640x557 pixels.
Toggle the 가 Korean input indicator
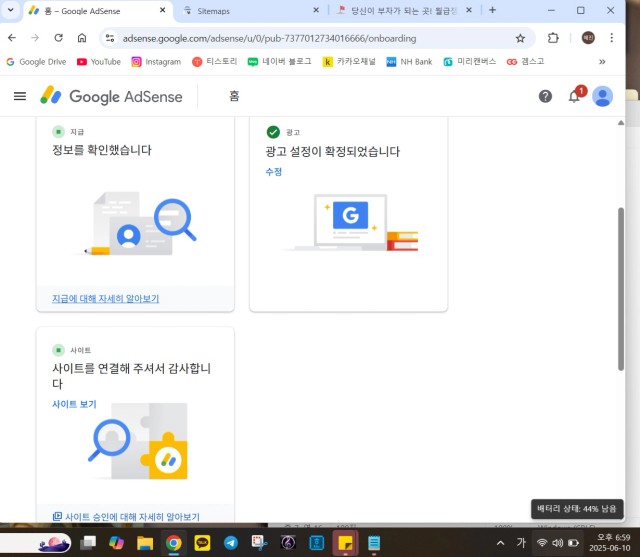(x=521, y=543)
